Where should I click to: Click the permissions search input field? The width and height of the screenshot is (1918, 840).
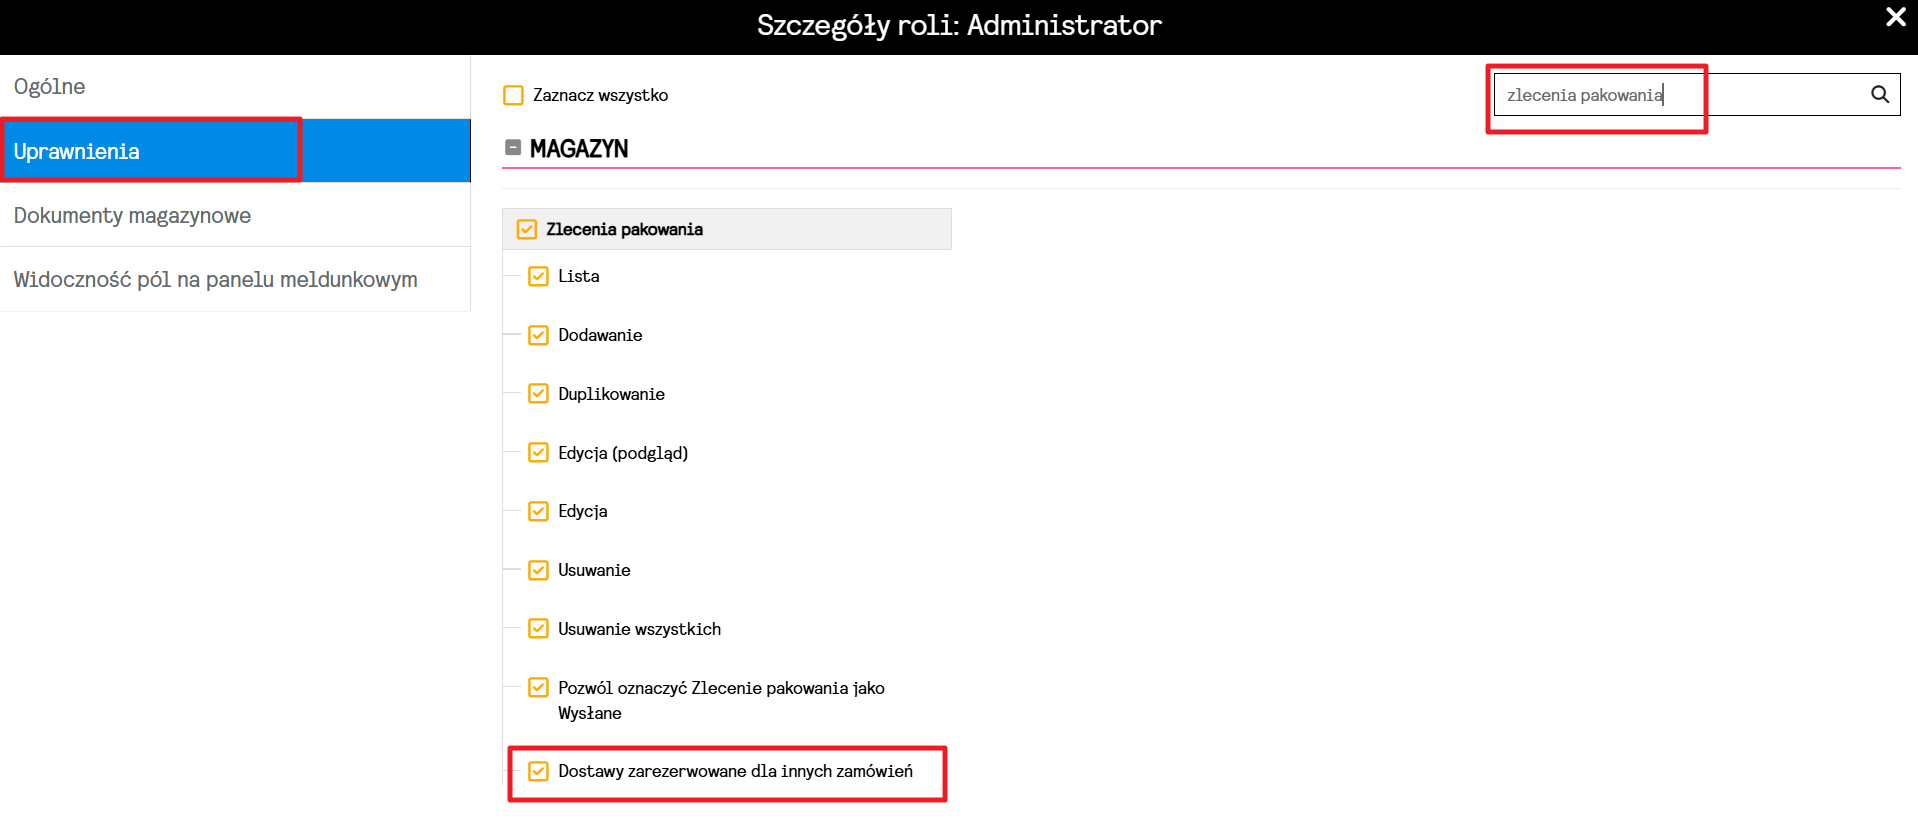pos(1680,95)
